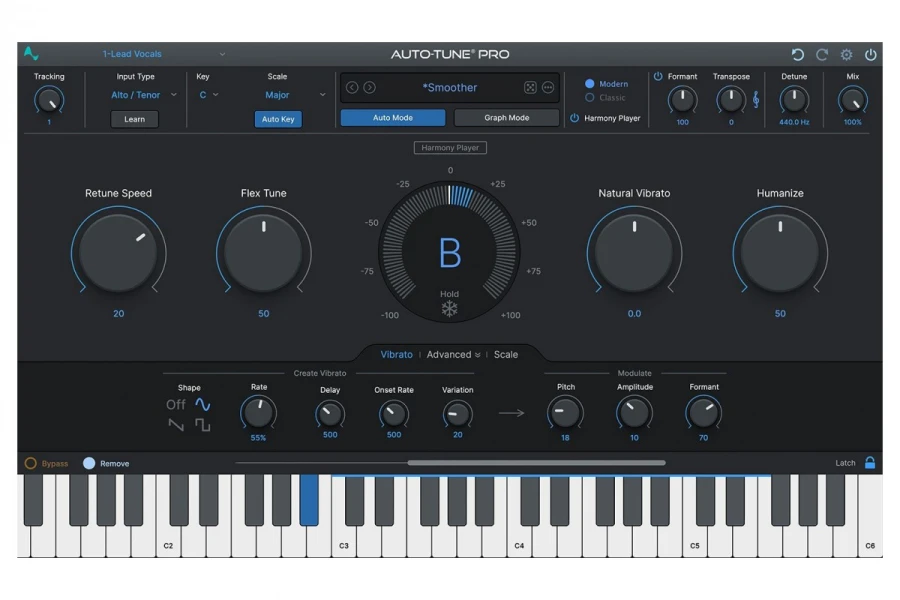
Task: Click the Hold snowflake freeze icon
Action: (449, 309)
